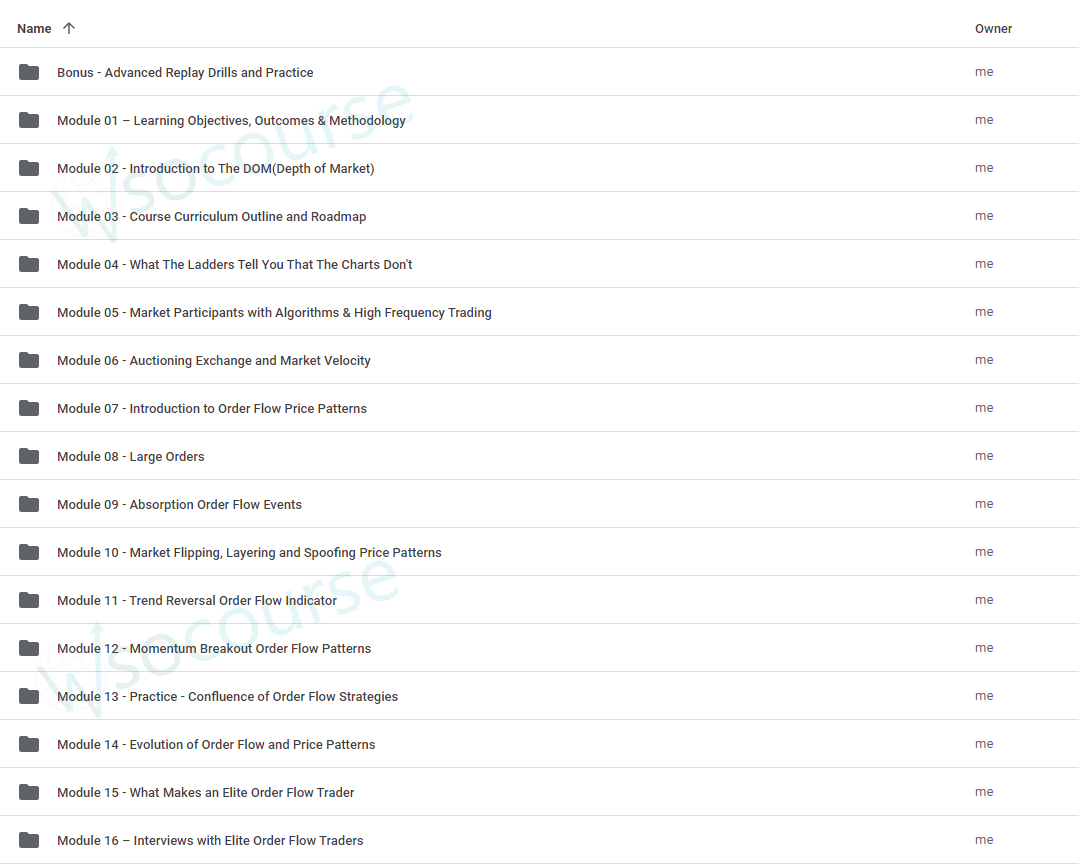Click owner 'me' in Module 15 row
Screen dimensions: 1079x864
coord(984,792)
